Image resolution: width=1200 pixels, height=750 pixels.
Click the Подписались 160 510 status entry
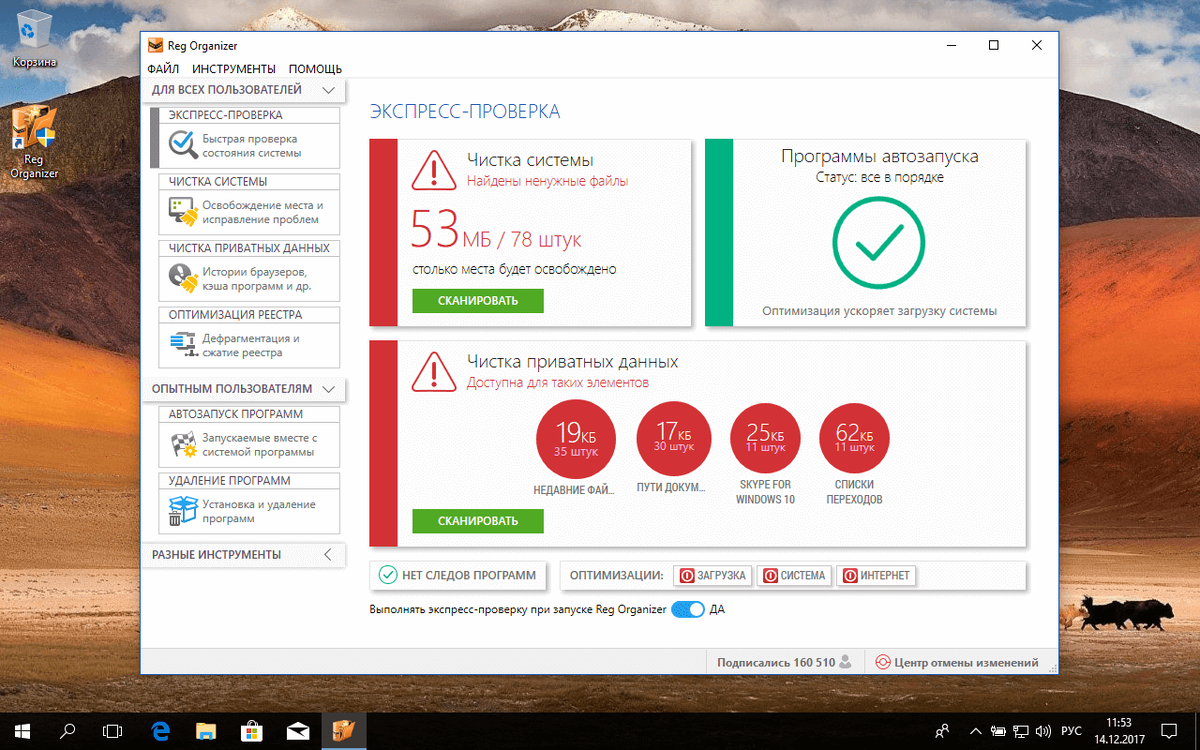click(x=784, y=662)
